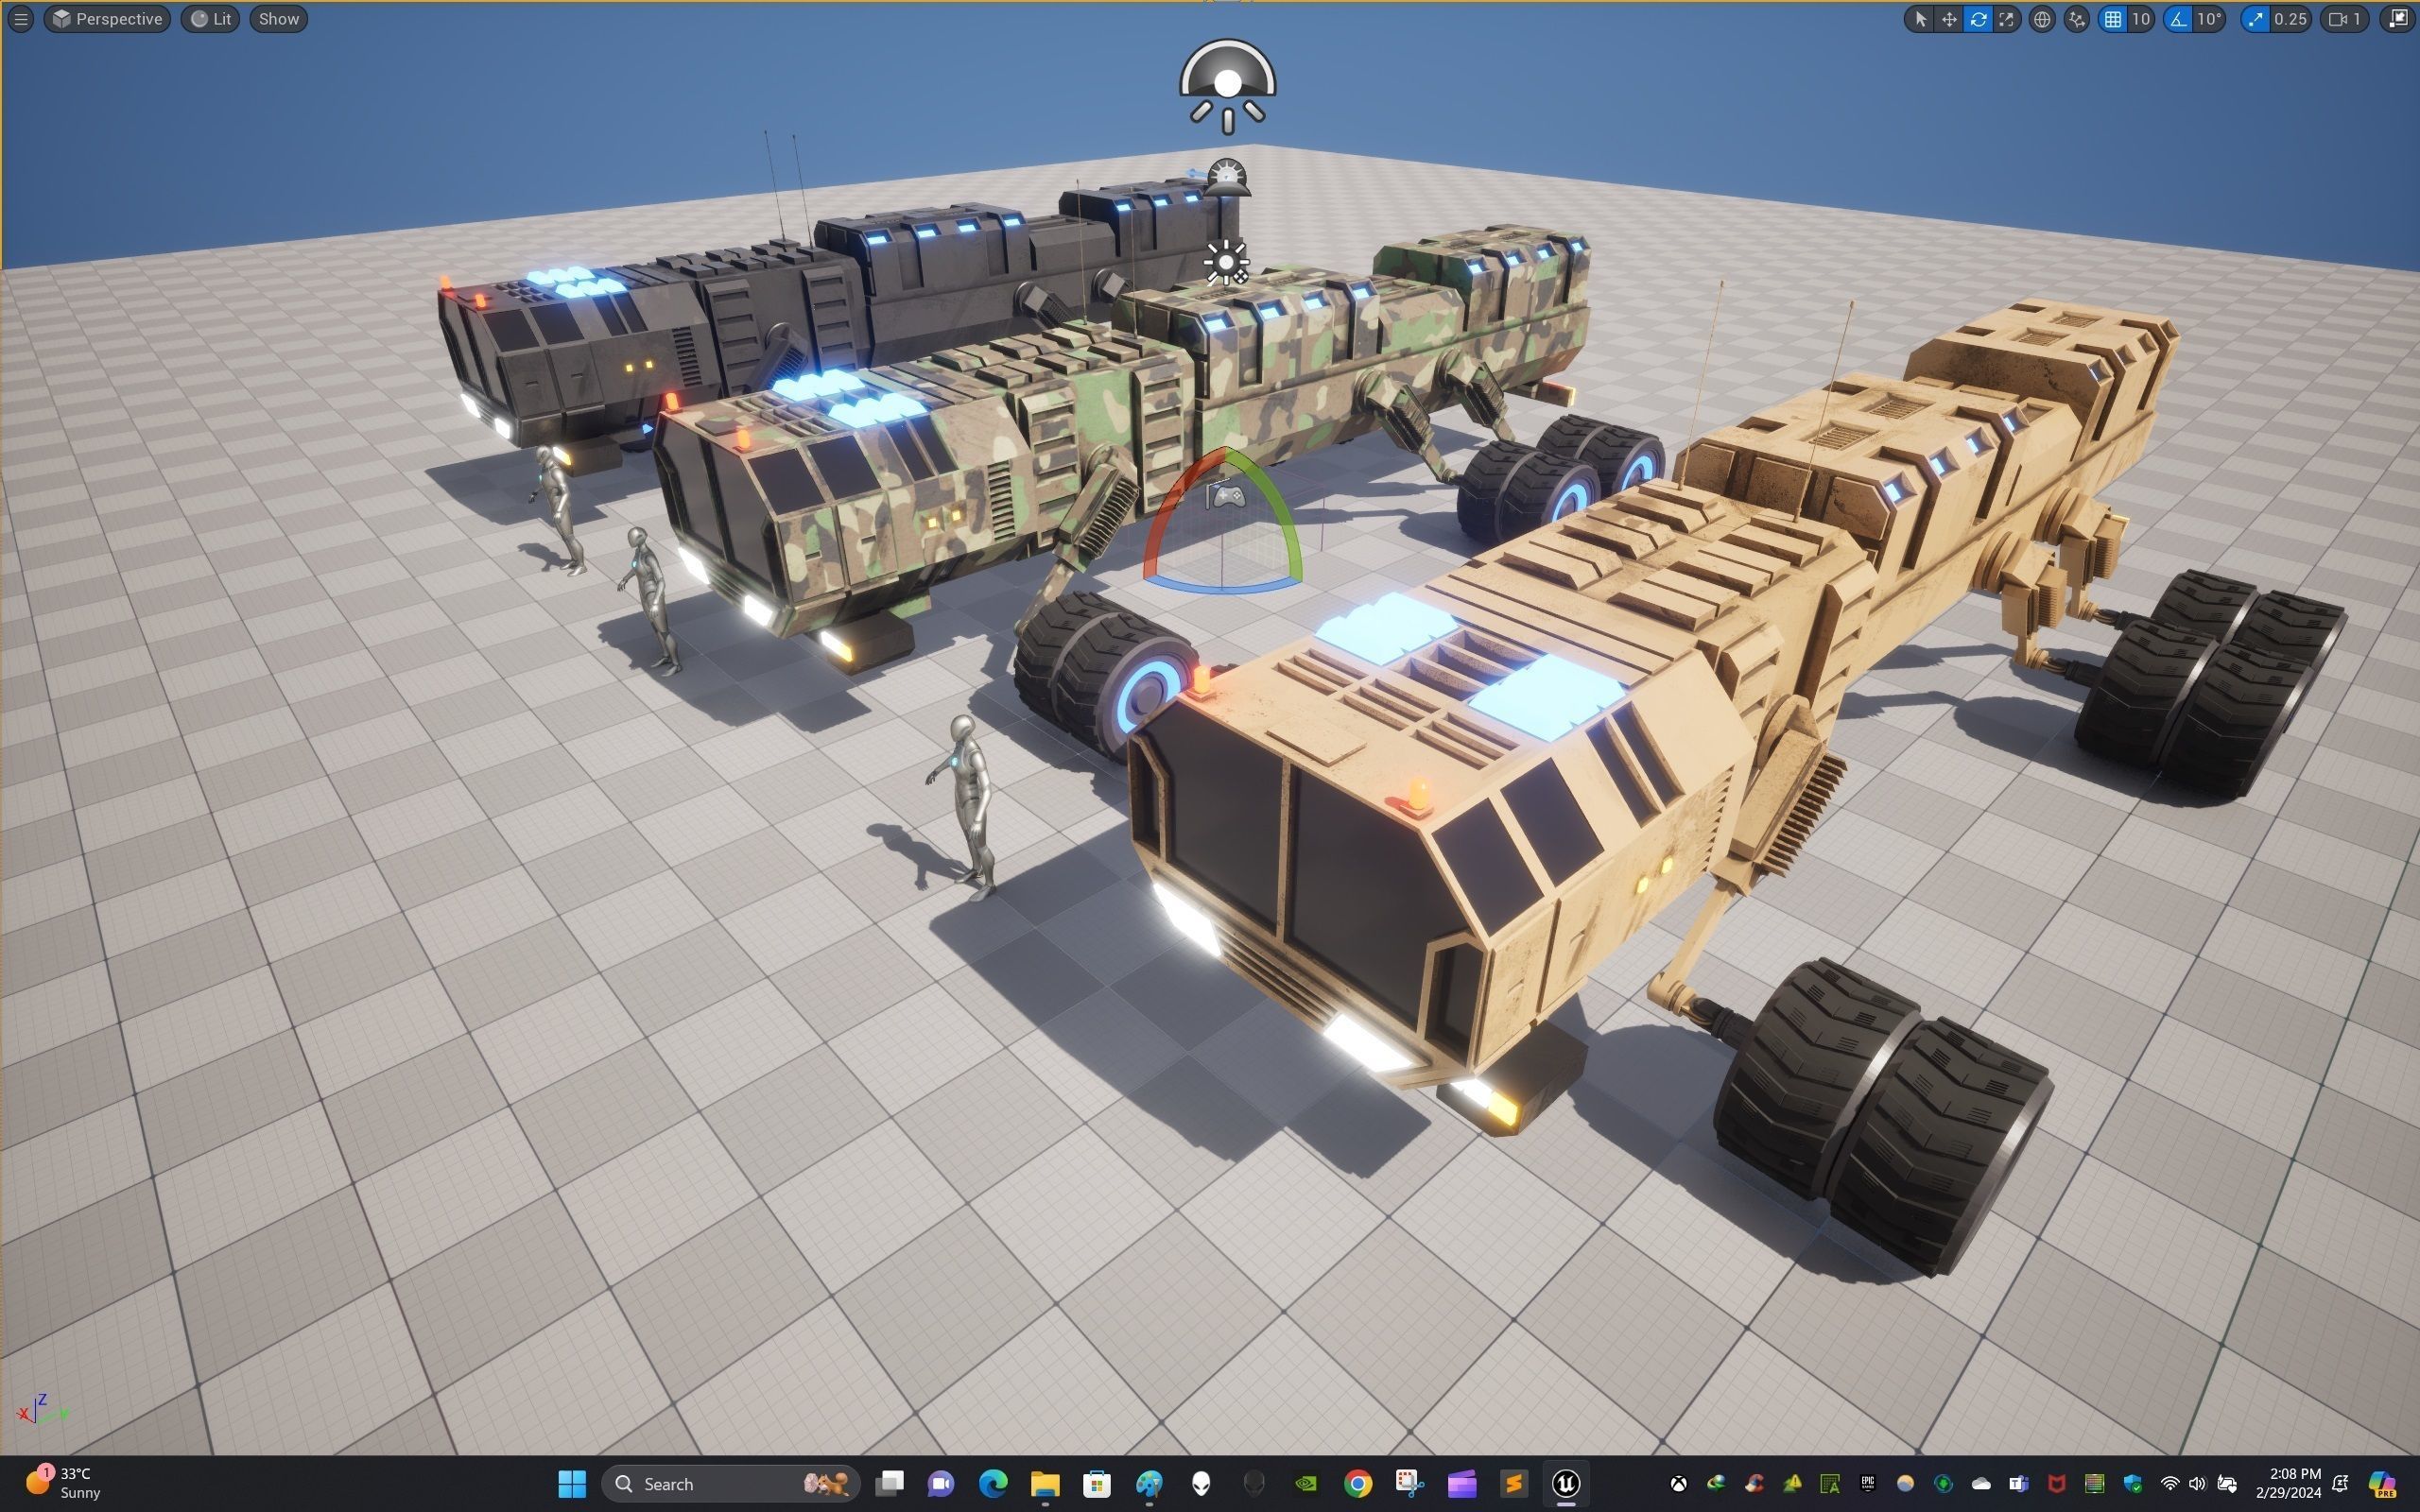The height and width of the screenshot is (1512, 2420).
Task: Open the camera speed setting
Action: tap(2345, 19)
